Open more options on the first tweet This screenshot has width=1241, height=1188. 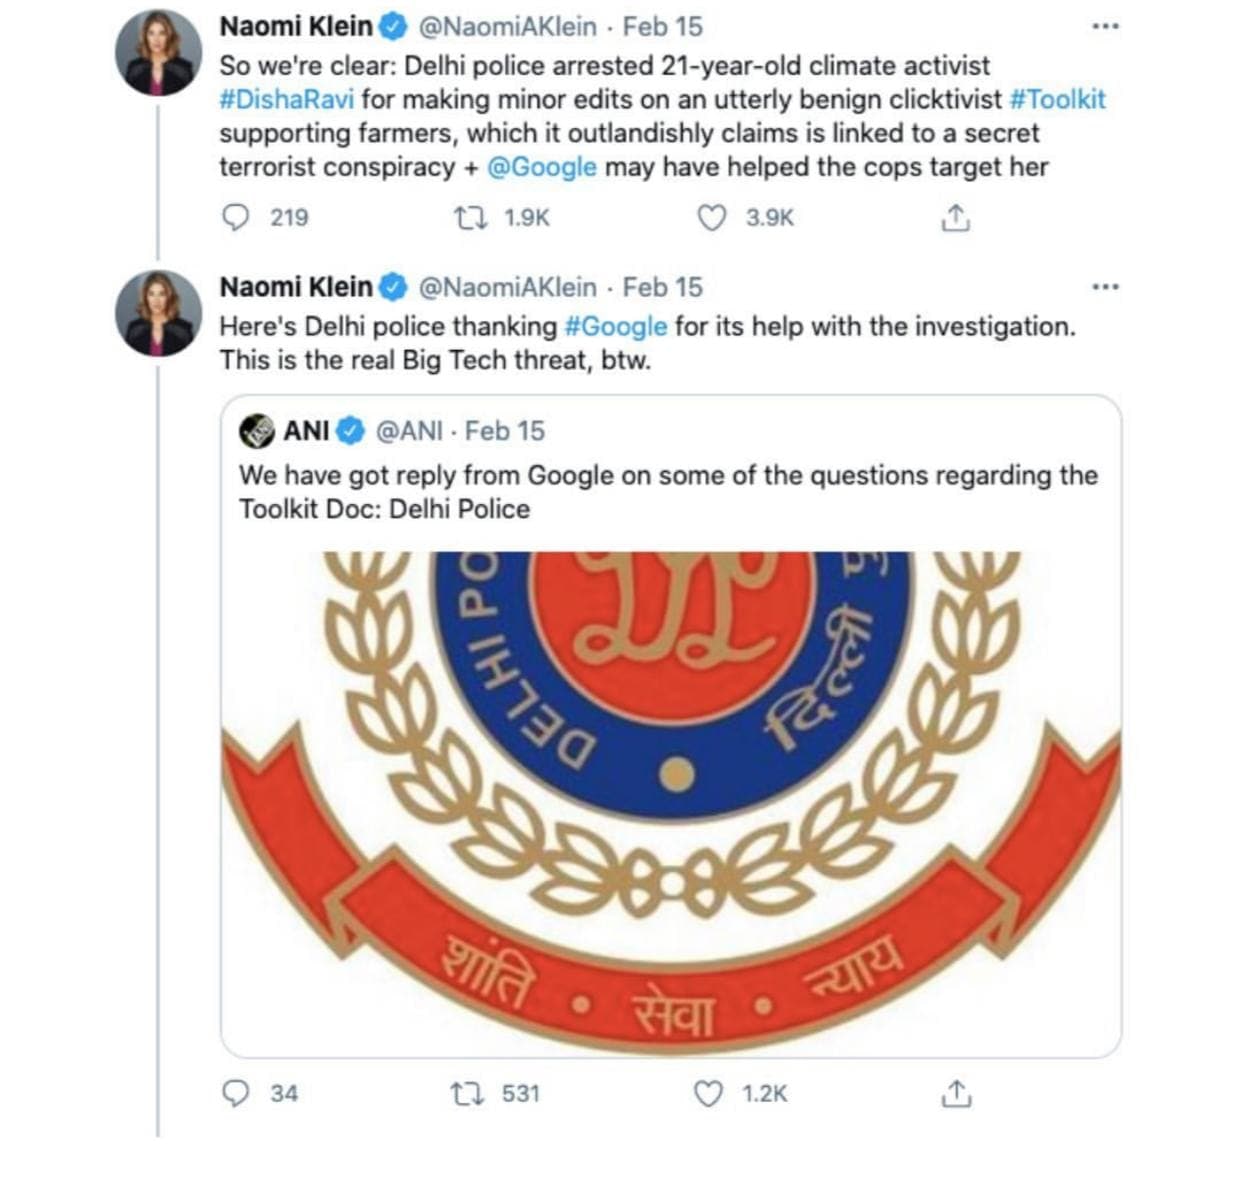tap(1105, 27)
